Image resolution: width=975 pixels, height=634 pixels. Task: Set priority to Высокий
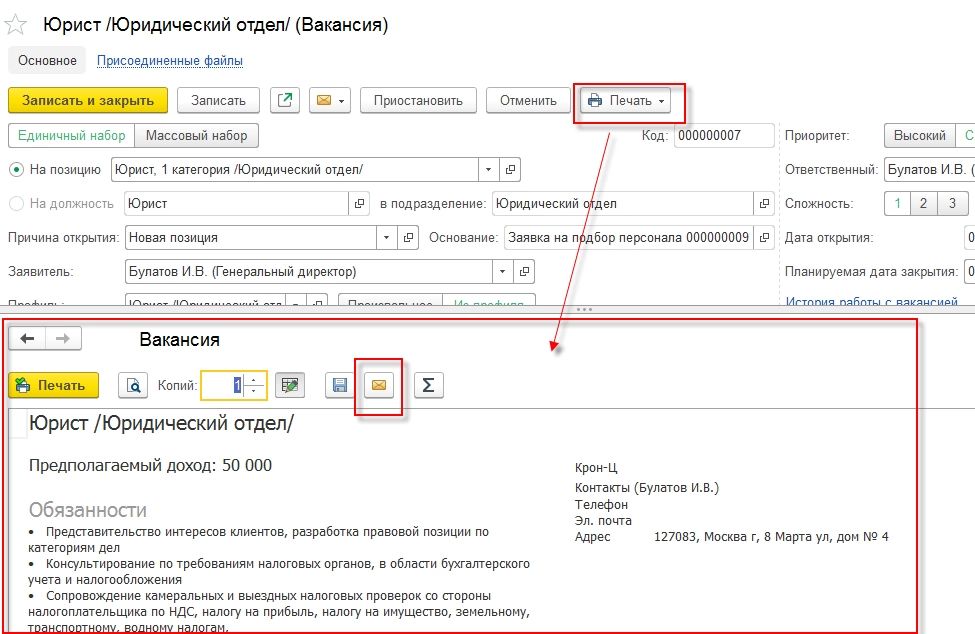click(x=919, y=136)
